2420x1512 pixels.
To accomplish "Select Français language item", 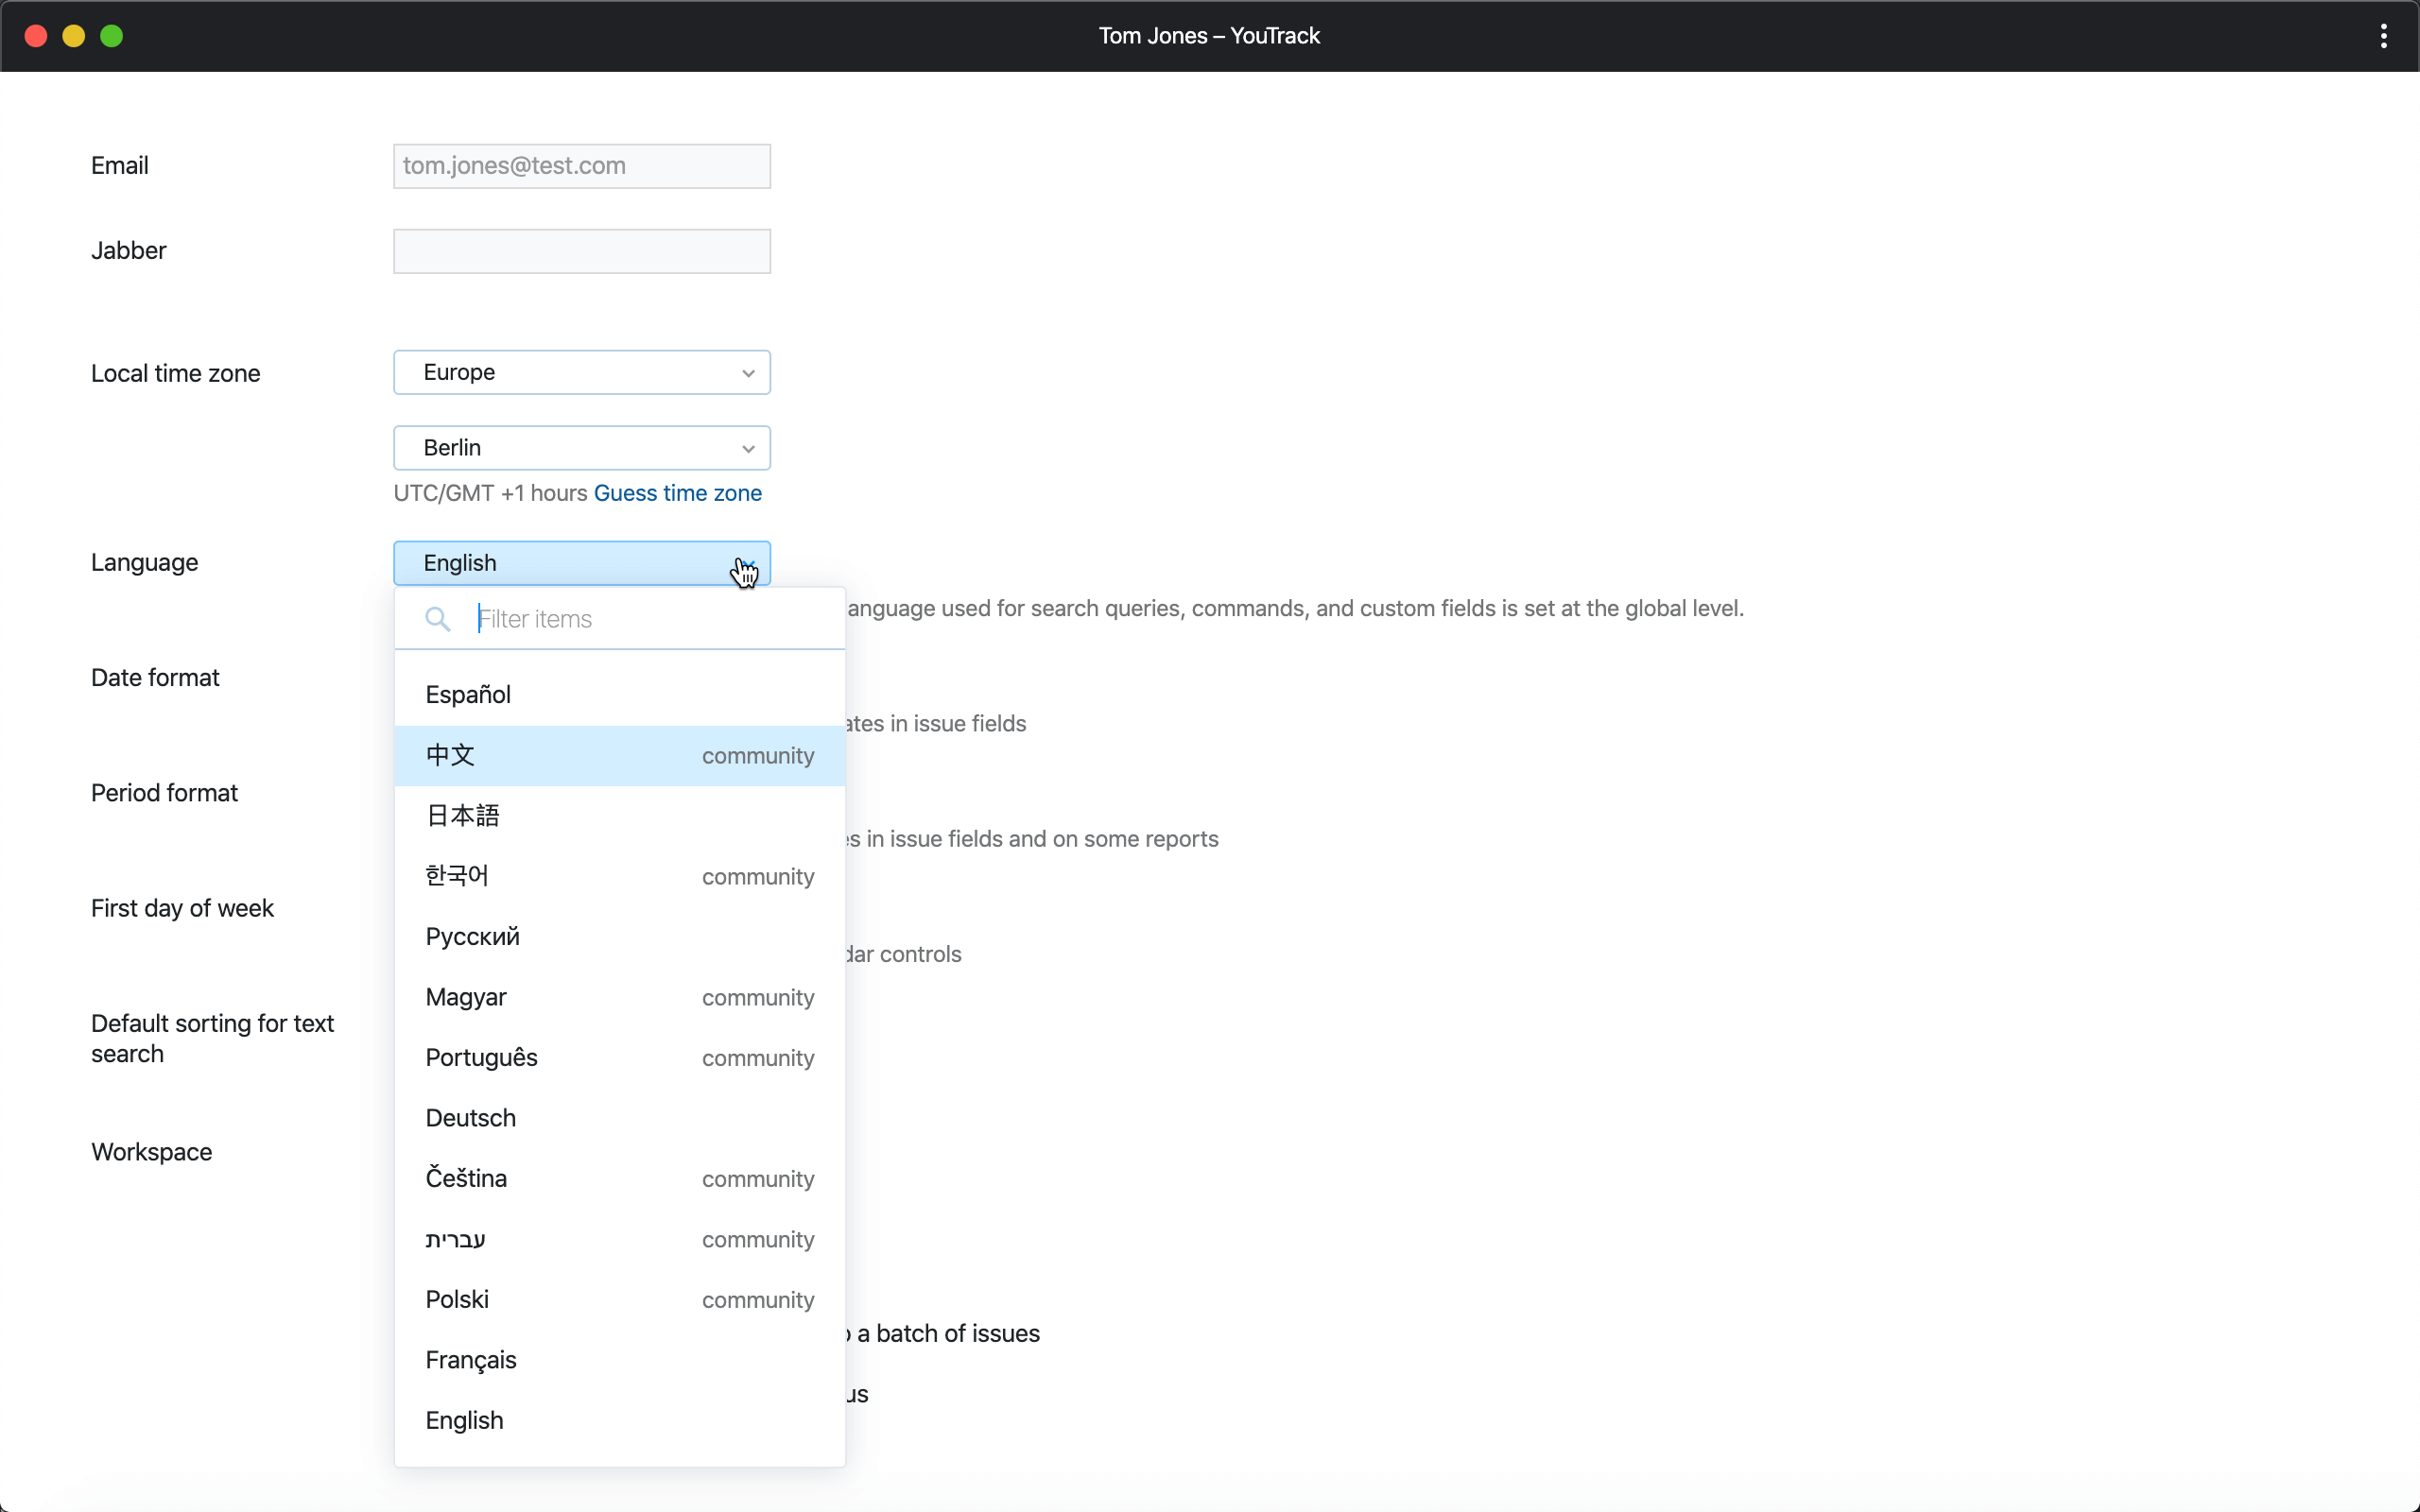I will [x=470, y=1360].
